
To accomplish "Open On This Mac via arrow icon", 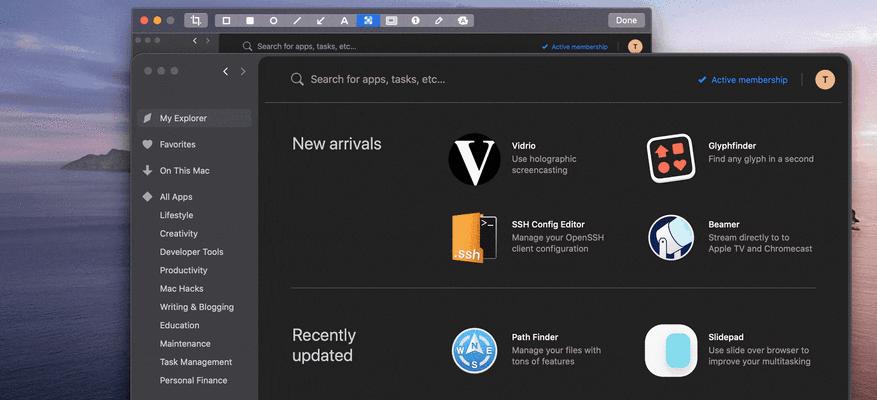I will [147, 171].
